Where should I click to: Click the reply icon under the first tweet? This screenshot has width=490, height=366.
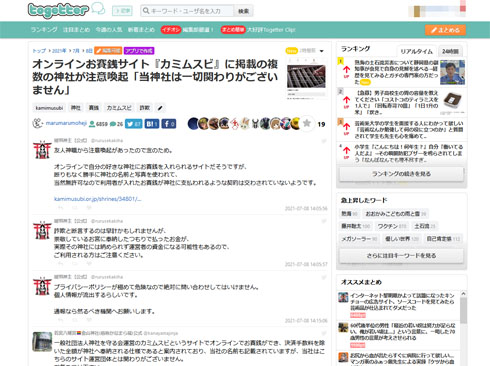61,208
